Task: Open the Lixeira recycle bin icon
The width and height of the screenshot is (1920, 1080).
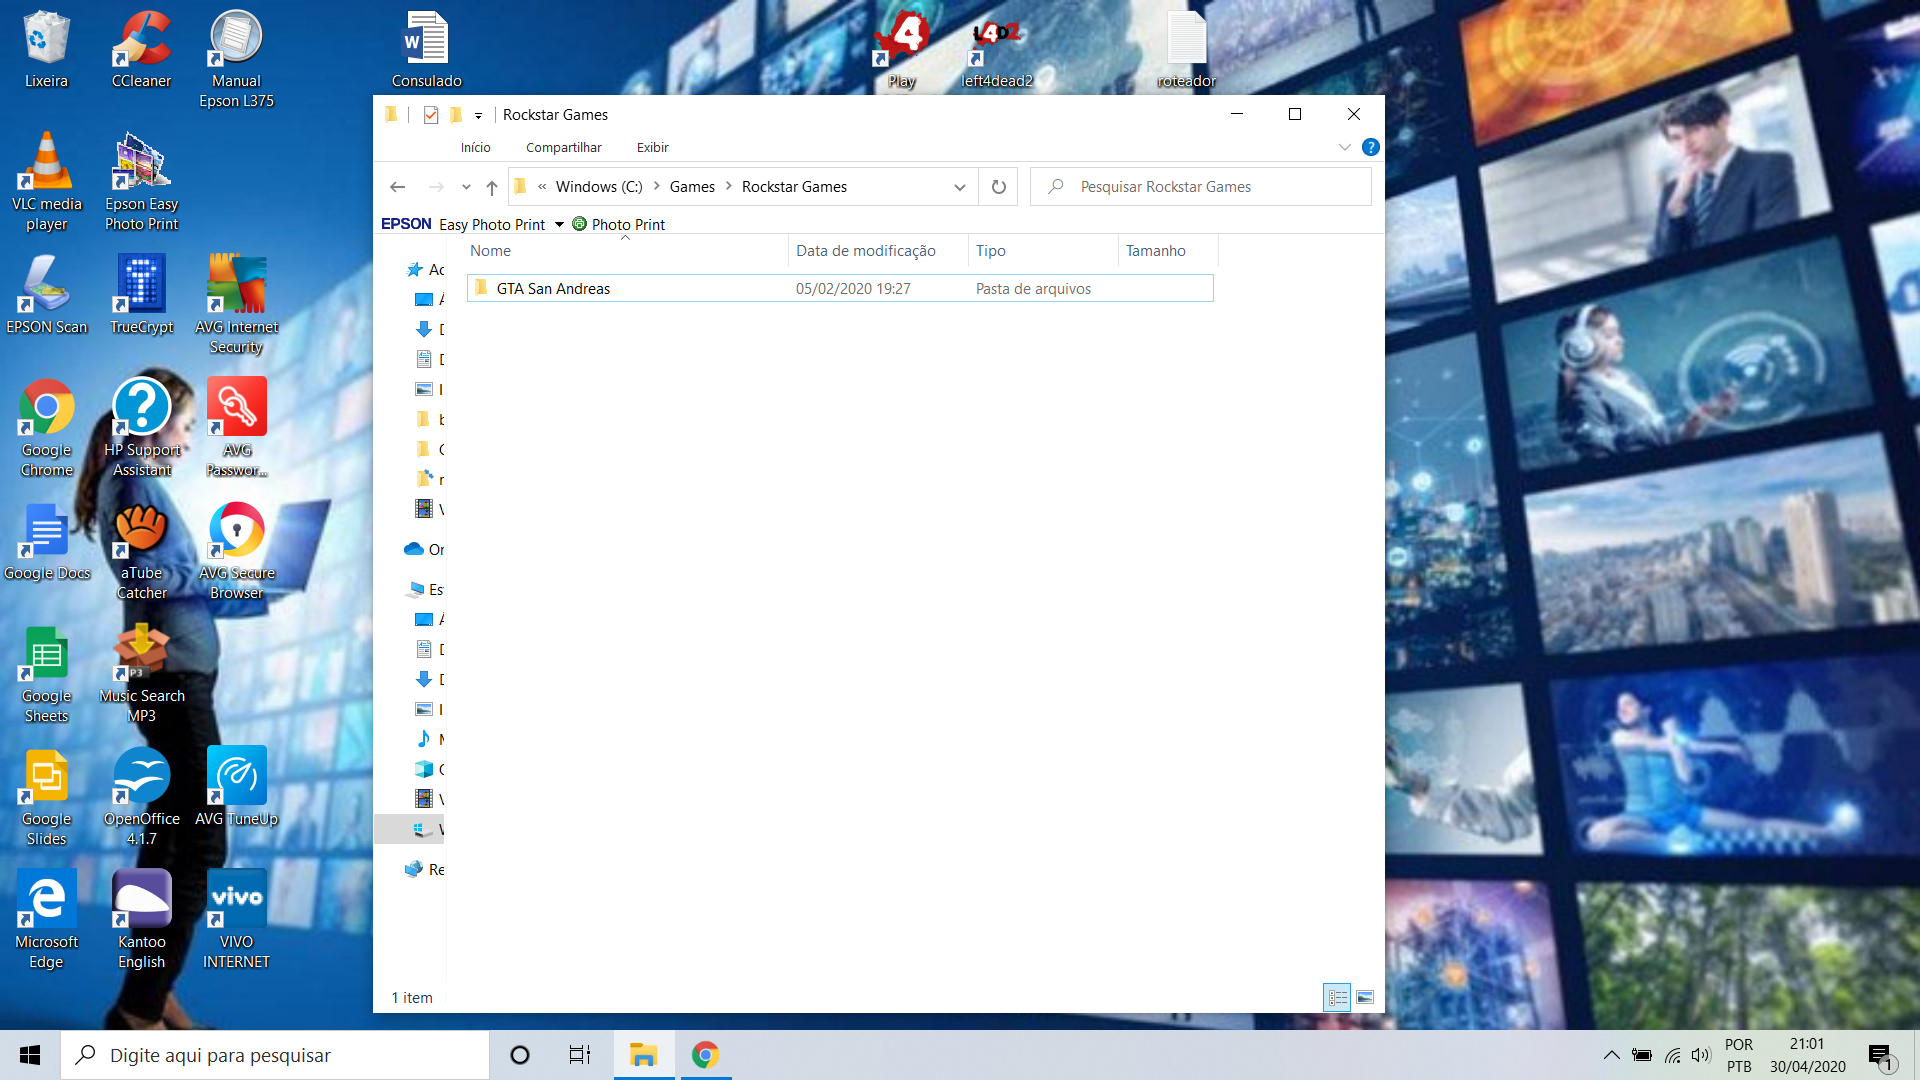Action: [x=46, y=50]
